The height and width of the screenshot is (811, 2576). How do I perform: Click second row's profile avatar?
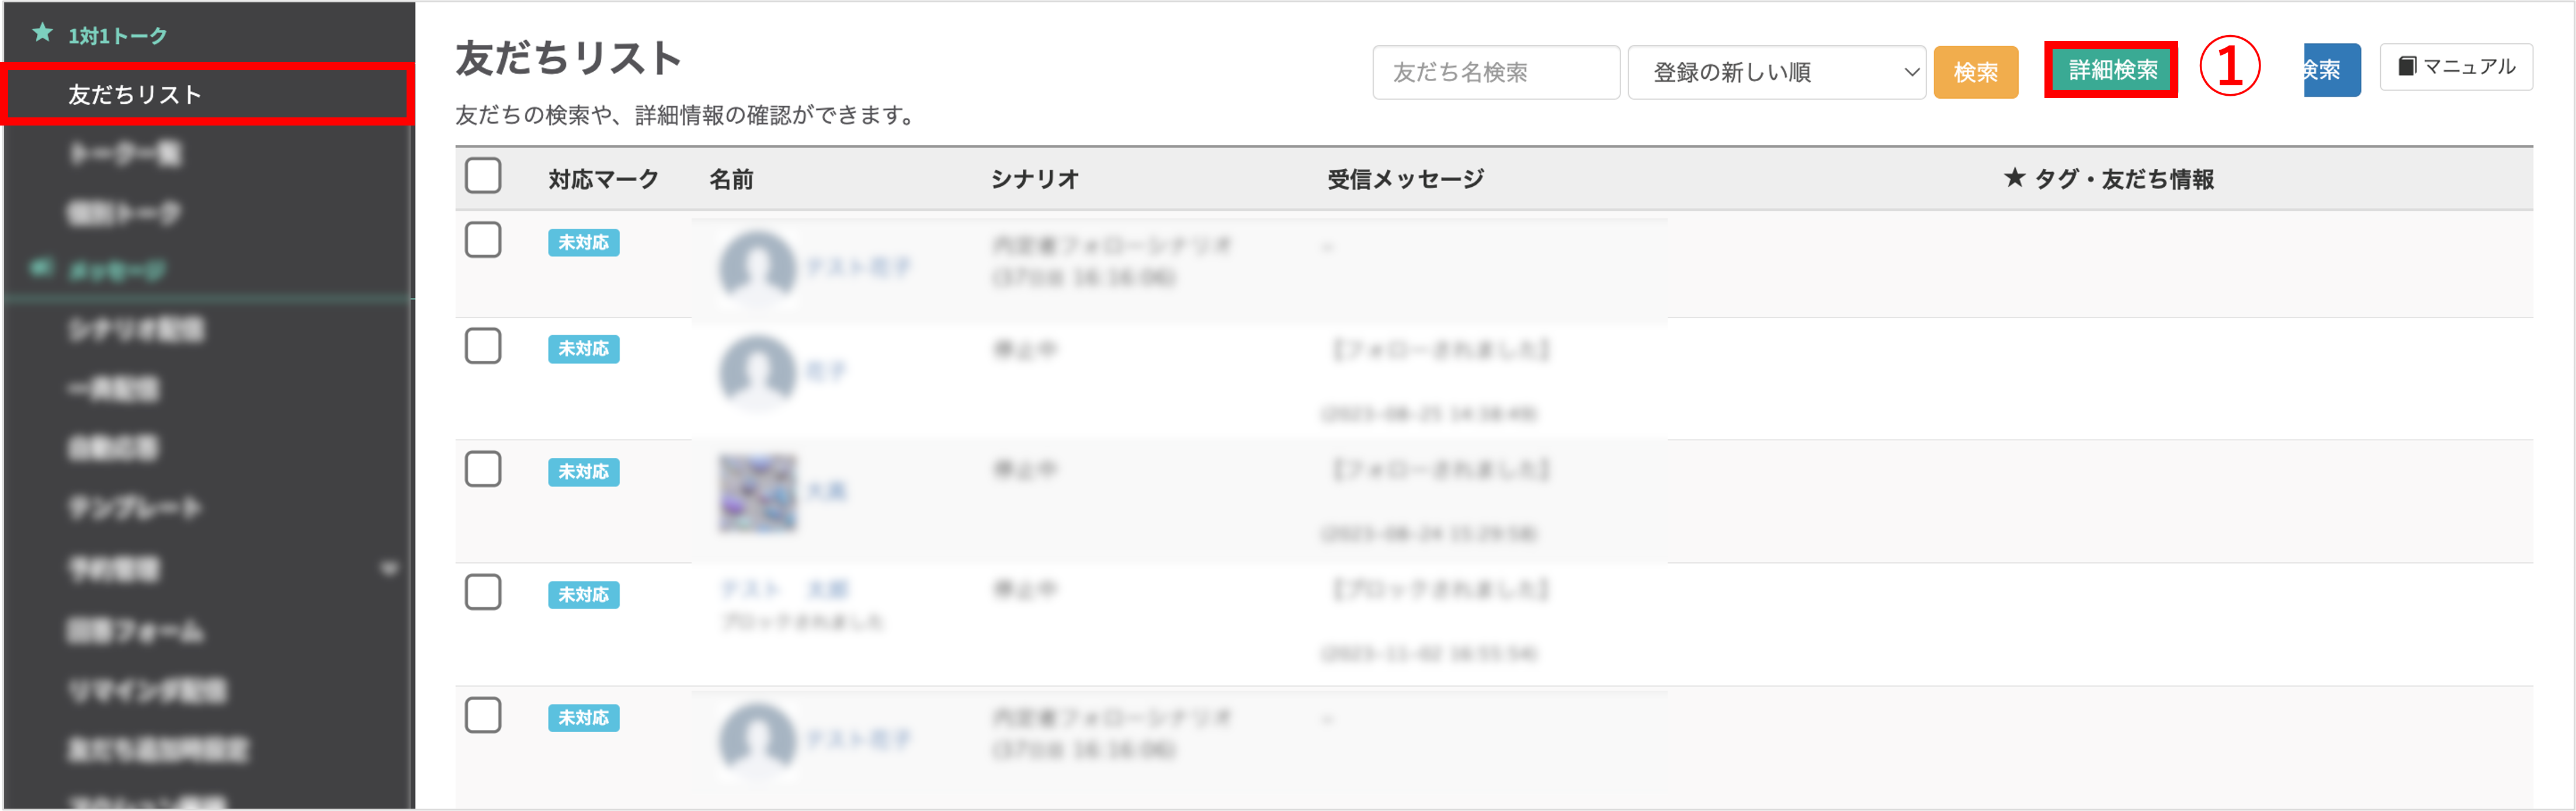point(757,370)
